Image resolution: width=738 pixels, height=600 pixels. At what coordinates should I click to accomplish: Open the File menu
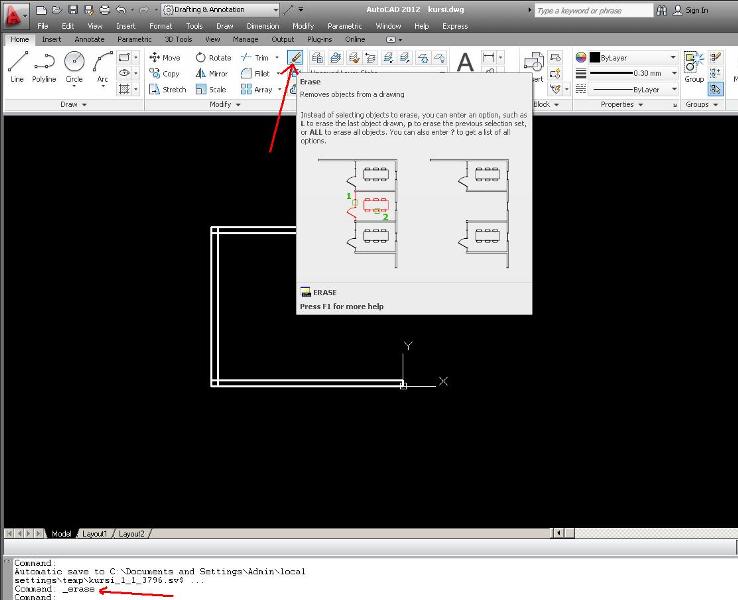tap(43, 26)
